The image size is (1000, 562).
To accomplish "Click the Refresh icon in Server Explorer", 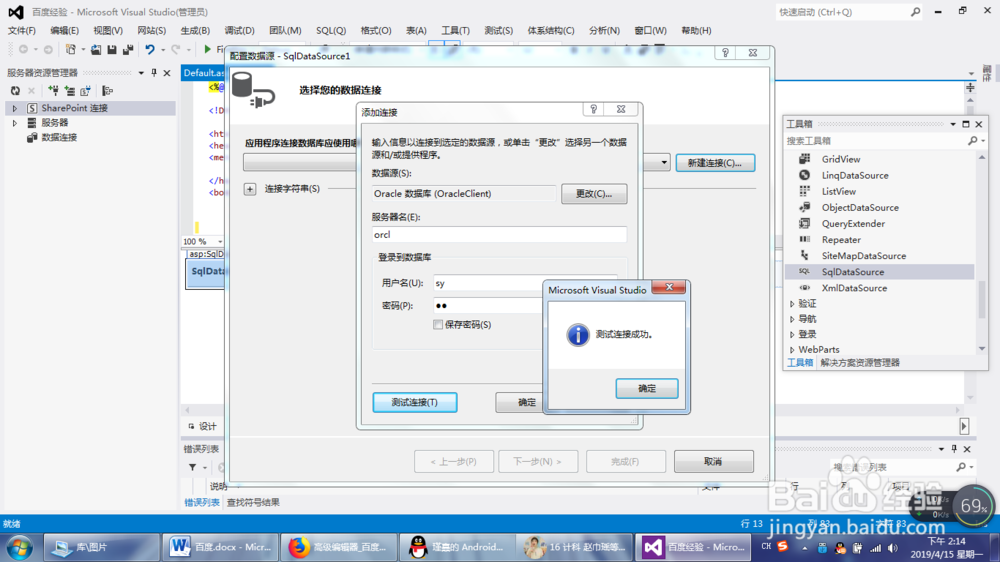I will coord(15,91).
